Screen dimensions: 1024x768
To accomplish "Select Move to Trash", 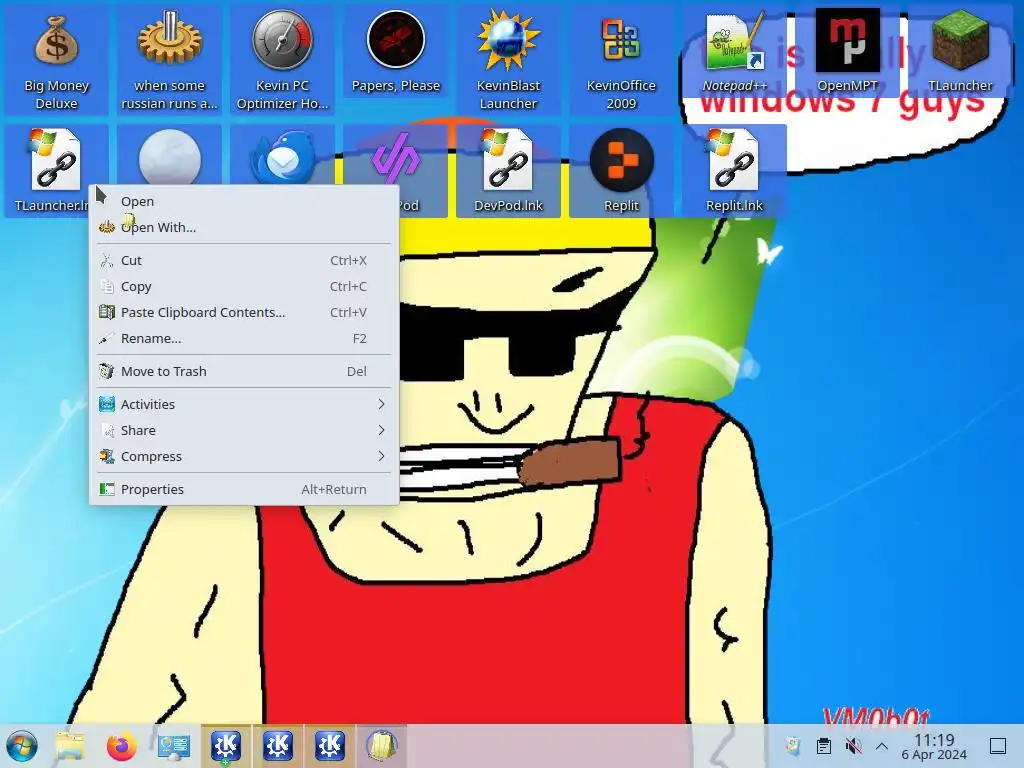I will click(244, 371).
